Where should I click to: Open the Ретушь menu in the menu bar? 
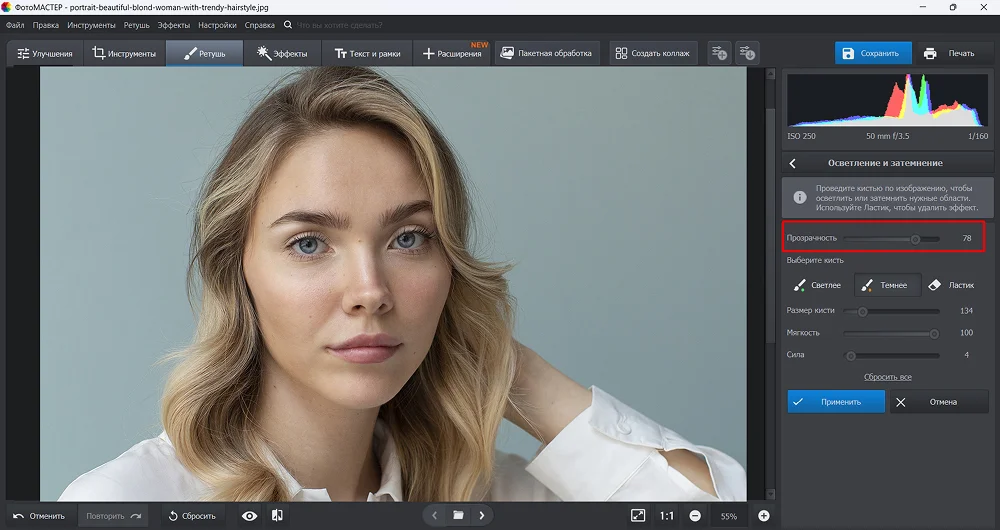click(136, 25)
